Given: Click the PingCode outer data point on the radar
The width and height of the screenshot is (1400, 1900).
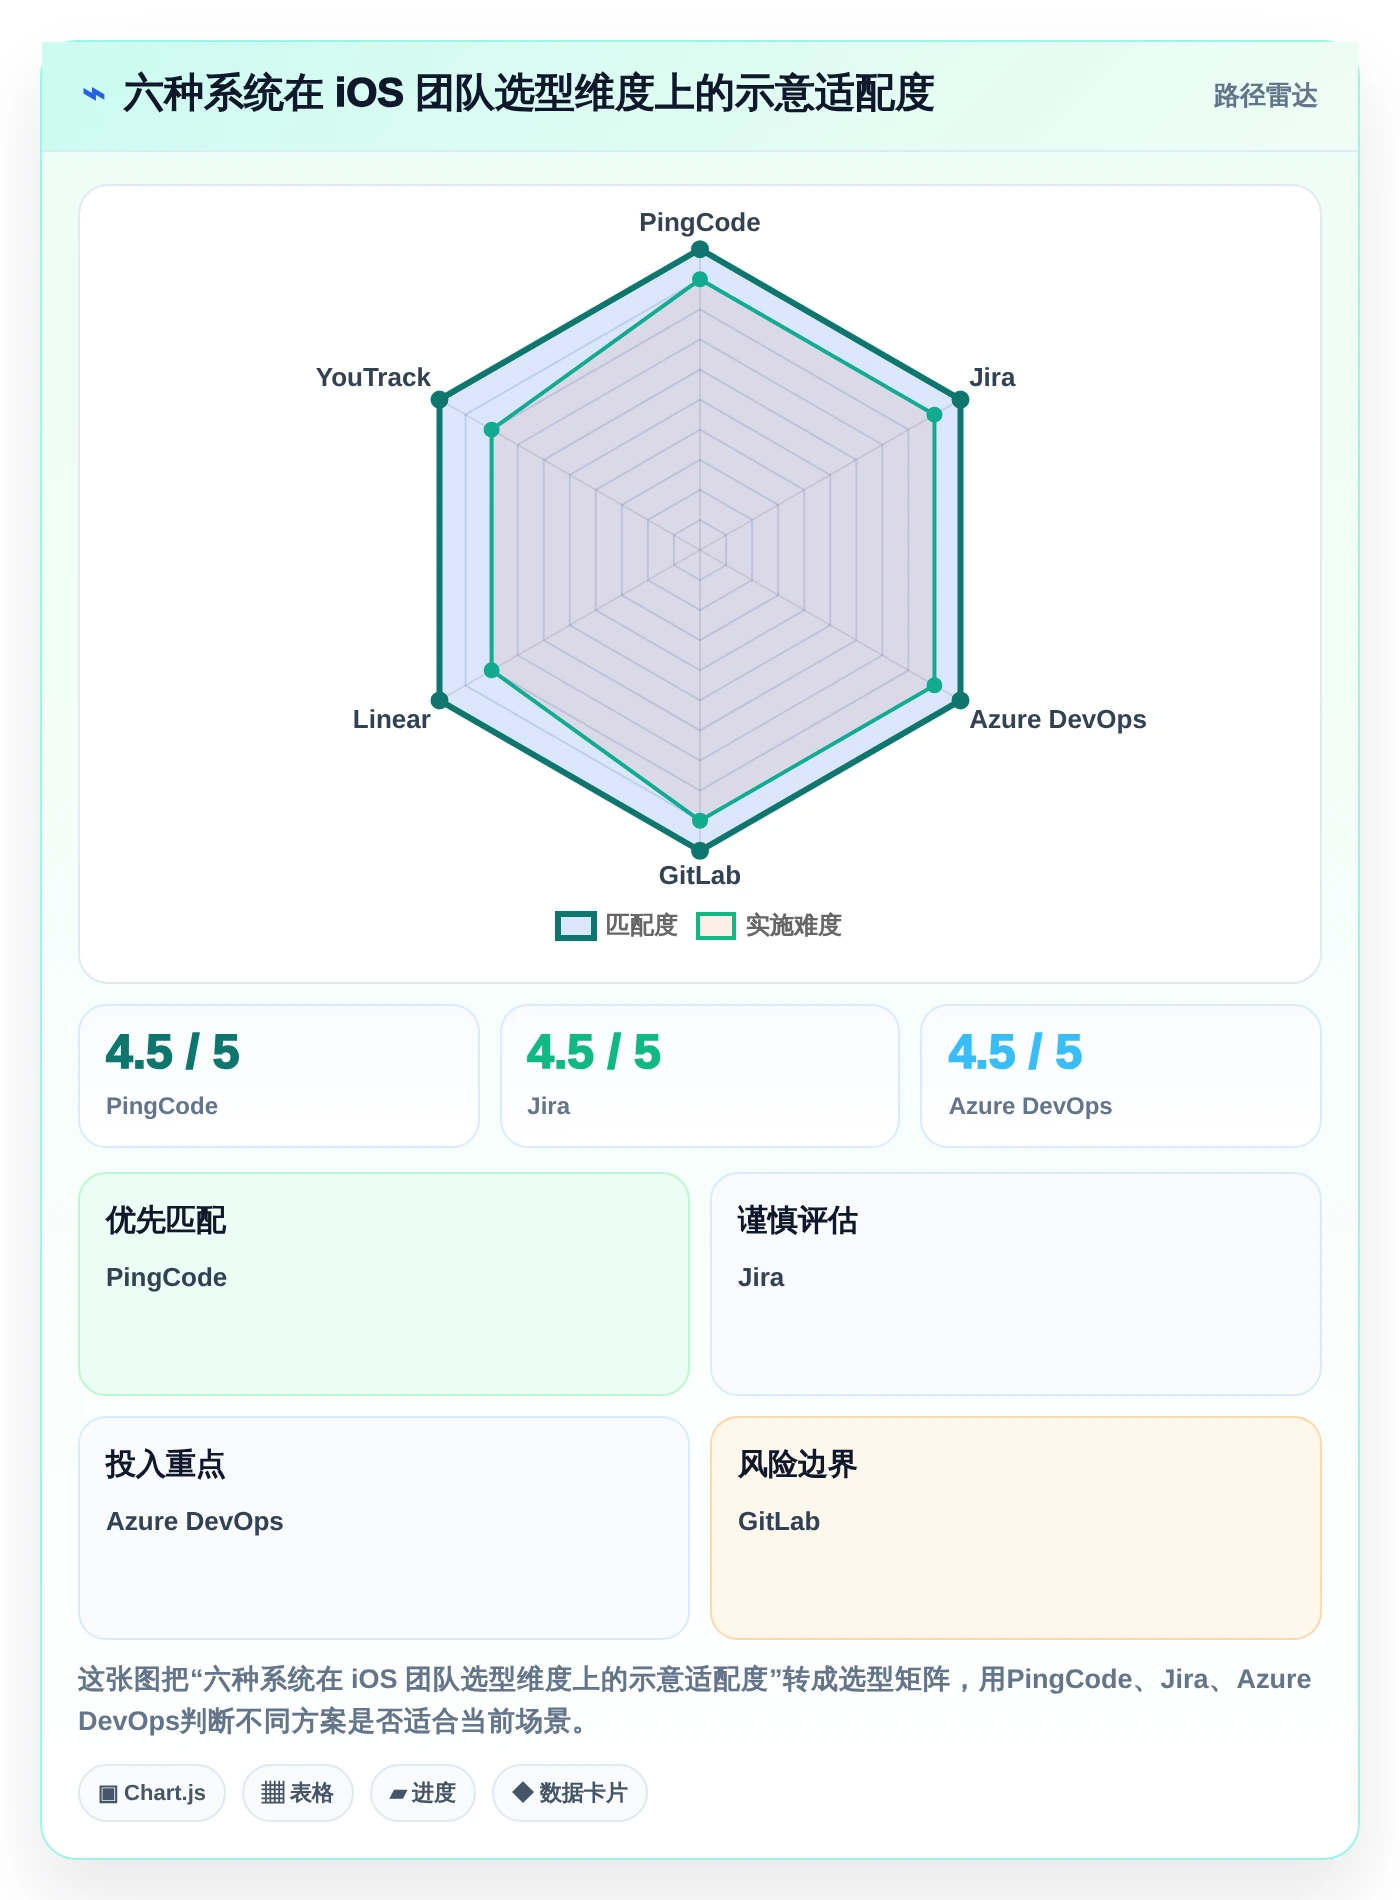Looking at the screenshot, I should tap(700, 249).
